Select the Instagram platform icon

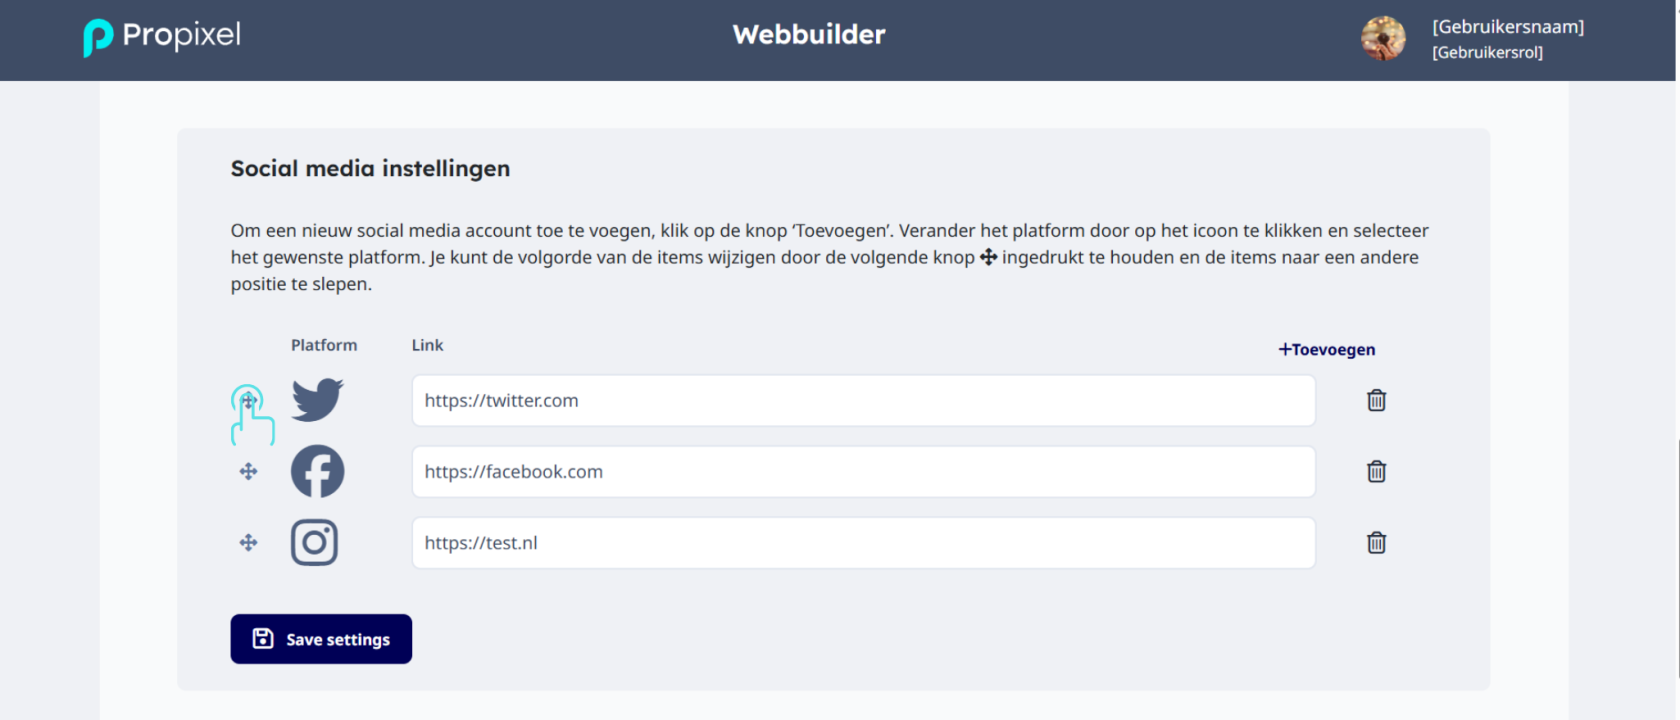click(x=314, y=542)
